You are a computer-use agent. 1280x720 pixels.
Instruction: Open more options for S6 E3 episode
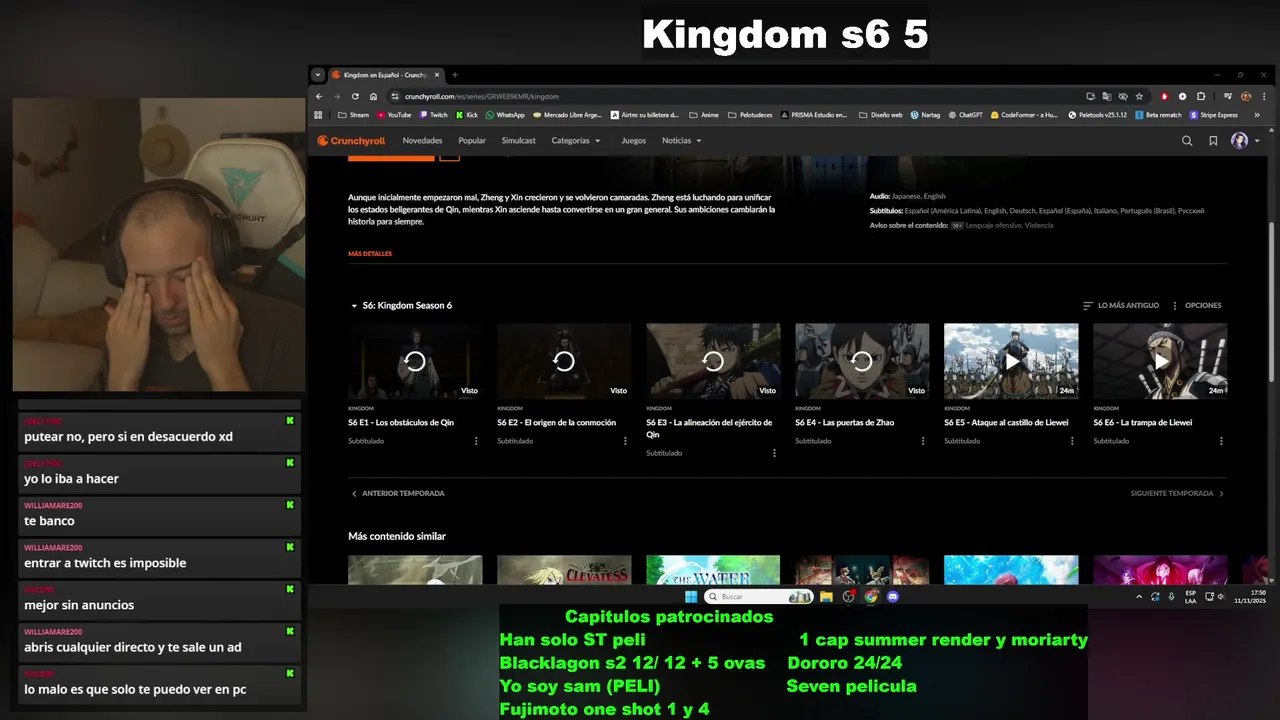(x=774, y=453)
